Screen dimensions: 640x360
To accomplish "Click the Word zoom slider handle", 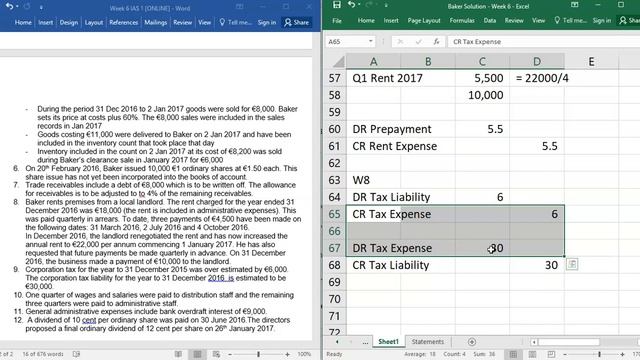I will (x=258, y=354).
